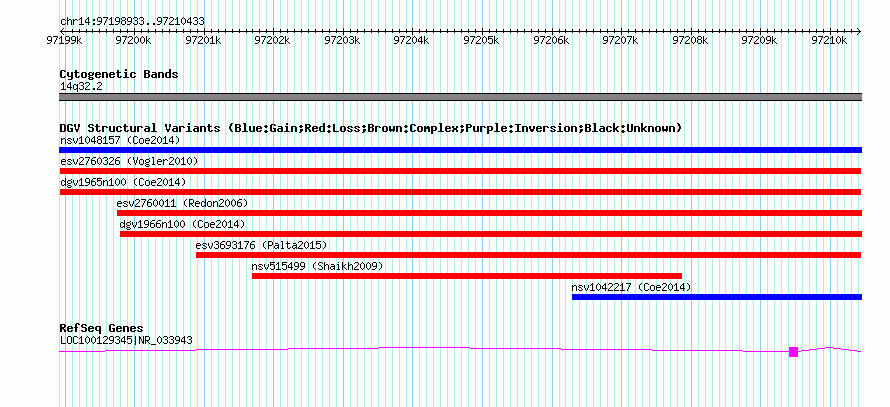This screenshot has height=407, width=890.
Task: Click the 97206k ruler position
Action: [552, 41]
